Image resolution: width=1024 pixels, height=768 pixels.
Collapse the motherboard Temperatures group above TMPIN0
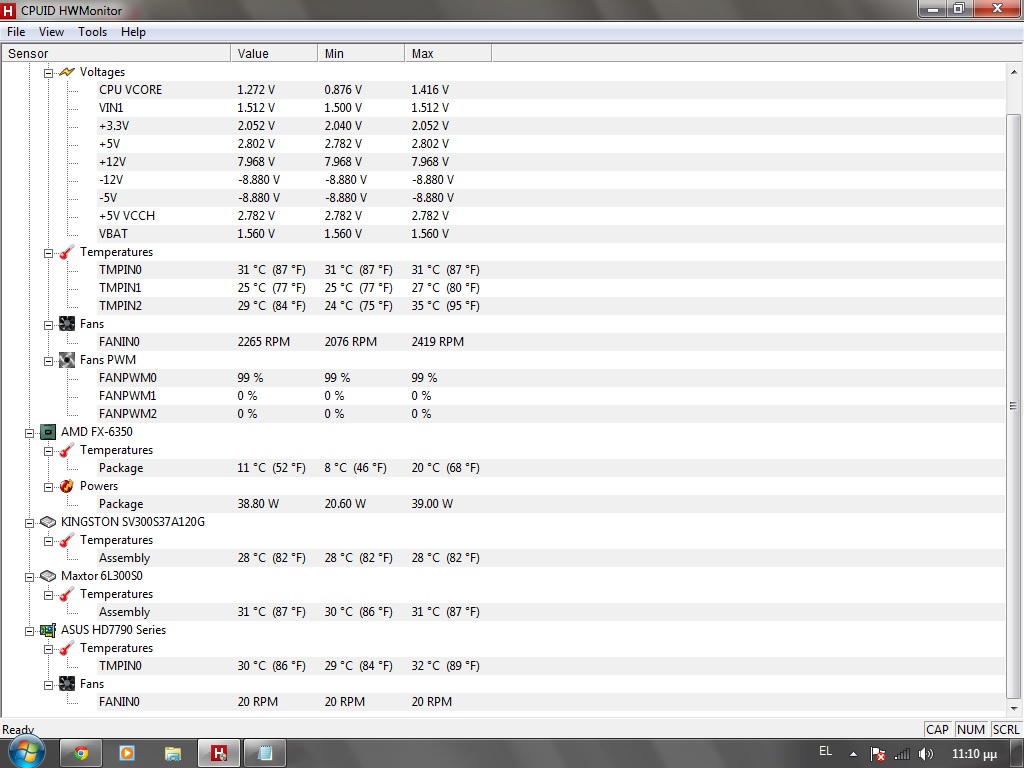(48, 253)
